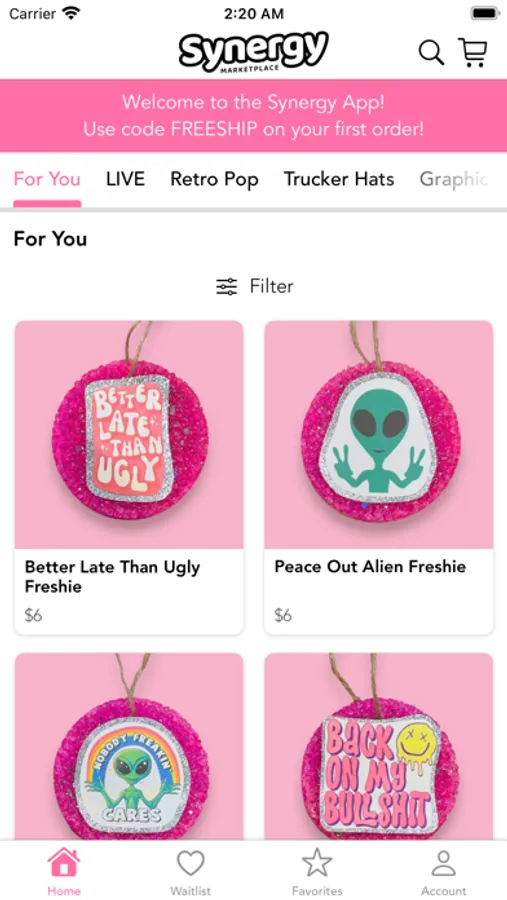Screen dimensions: 507x900
Task: Tap the Filter sliders icon
Action: 226,286
